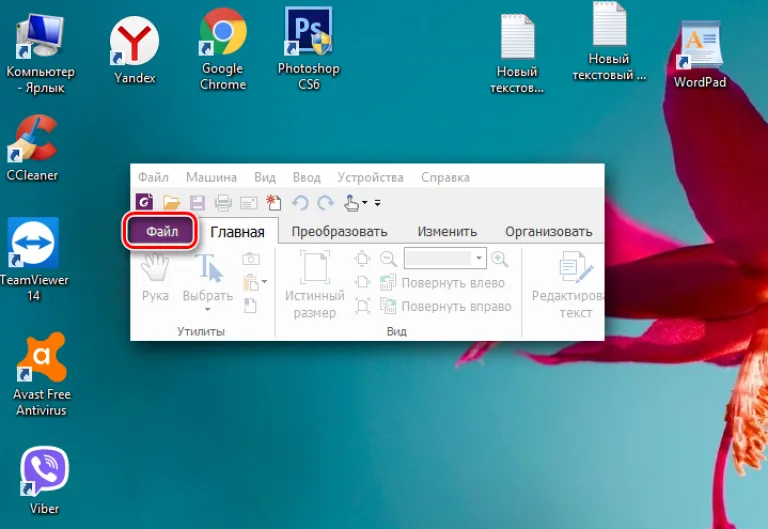Switch to the Преобразовать tab

(x=339, y=232)
